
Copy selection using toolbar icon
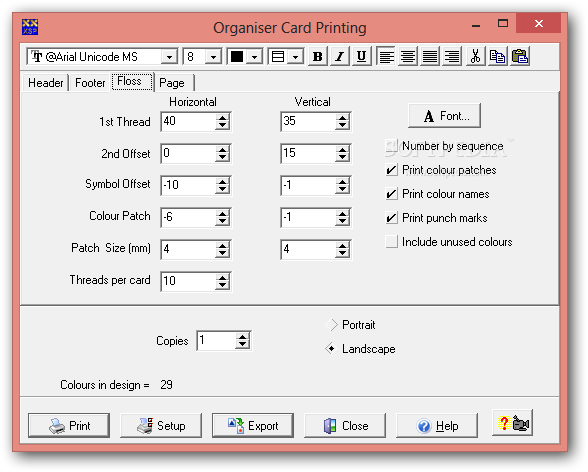pos(498,57)
